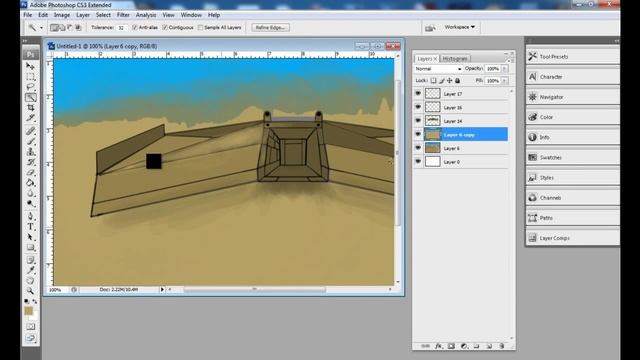The width and height of the screenshot is (640, 360).
Task: Hide Layer 16 with eye icon
Action: click(418, 107)
